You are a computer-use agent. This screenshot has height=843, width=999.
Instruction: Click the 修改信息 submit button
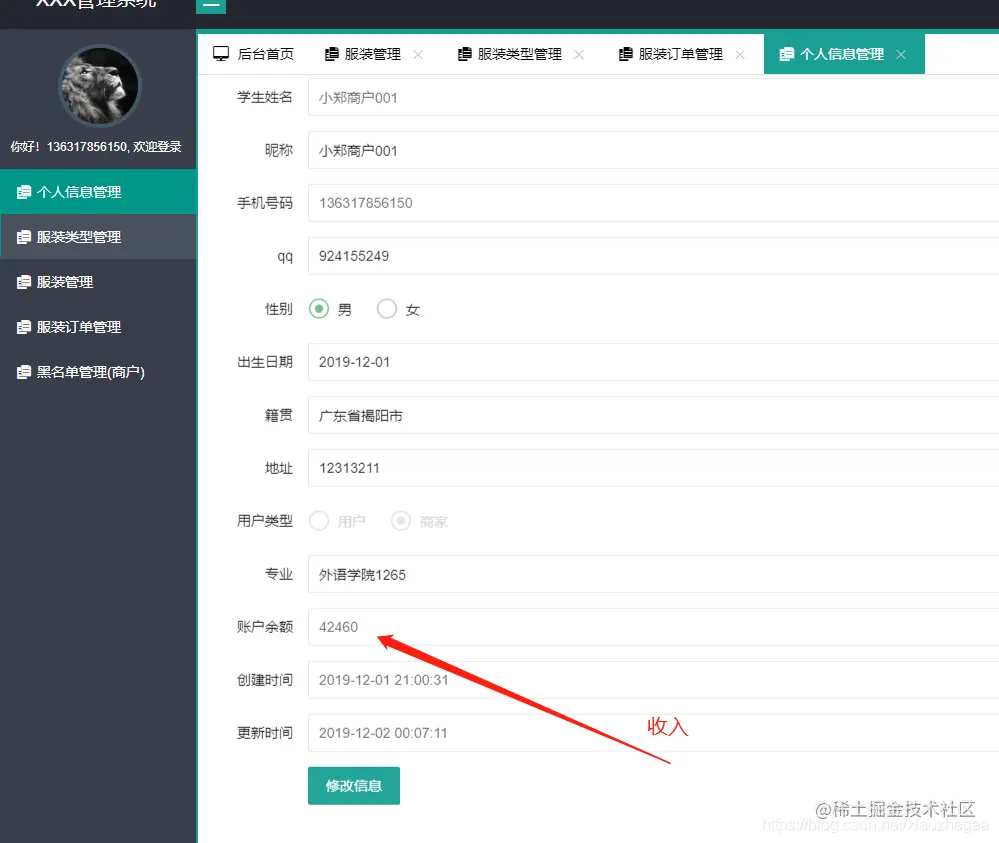click(x=353, y=786)
